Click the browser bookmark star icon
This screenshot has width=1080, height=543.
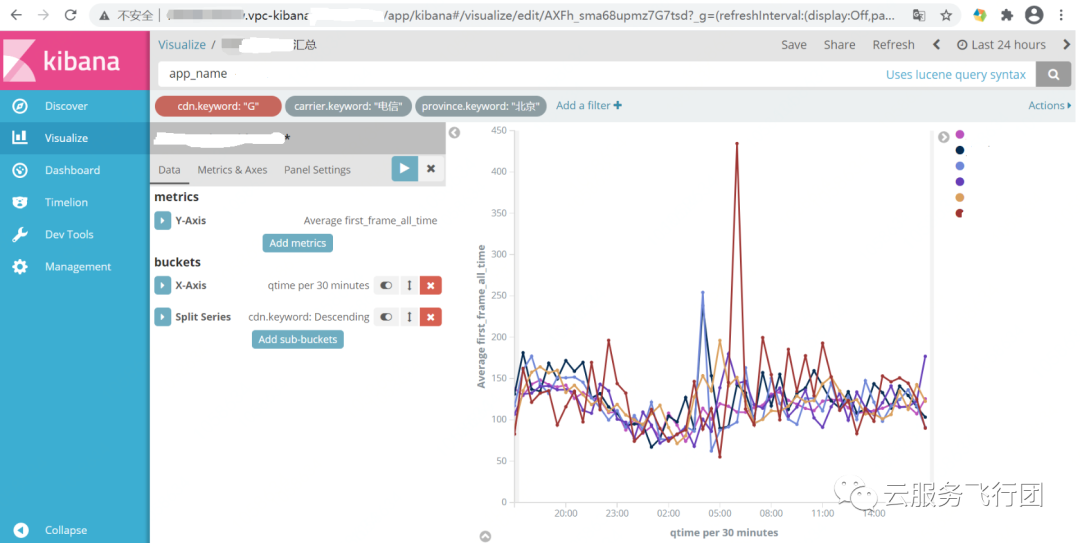tap(946, 15)
